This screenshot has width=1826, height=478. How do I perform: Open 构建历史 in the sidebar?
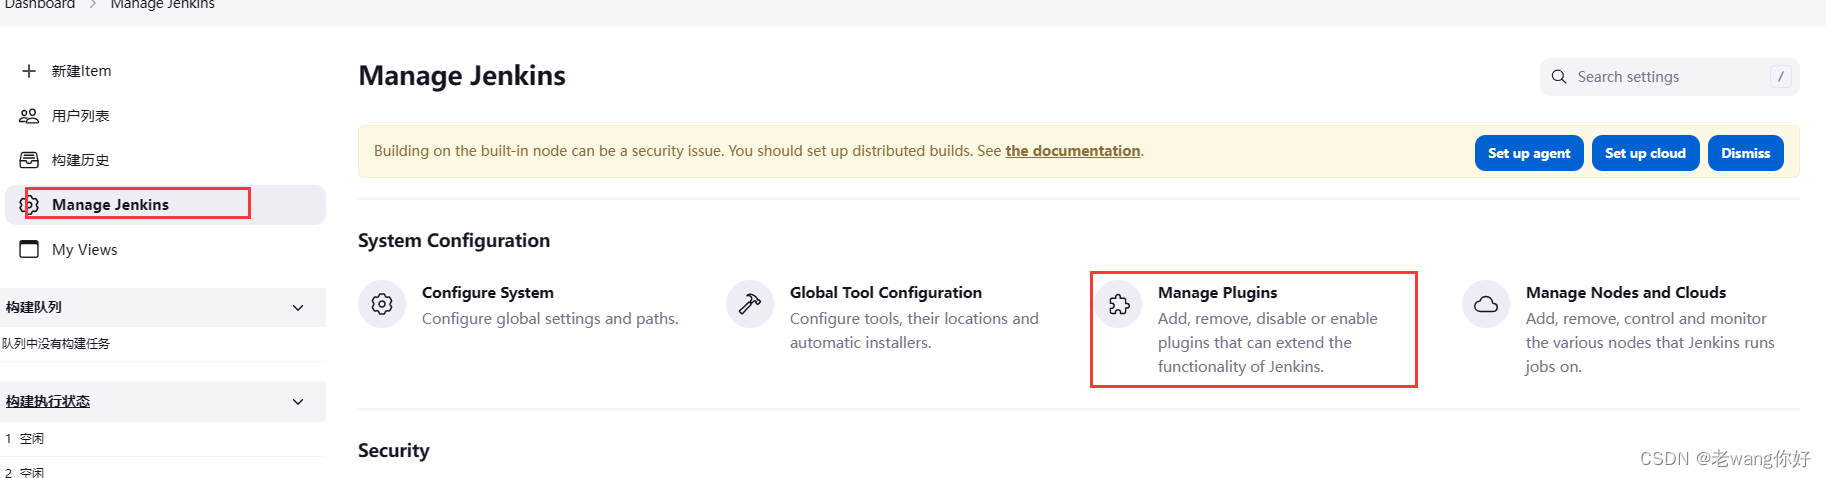click(81, 160)
